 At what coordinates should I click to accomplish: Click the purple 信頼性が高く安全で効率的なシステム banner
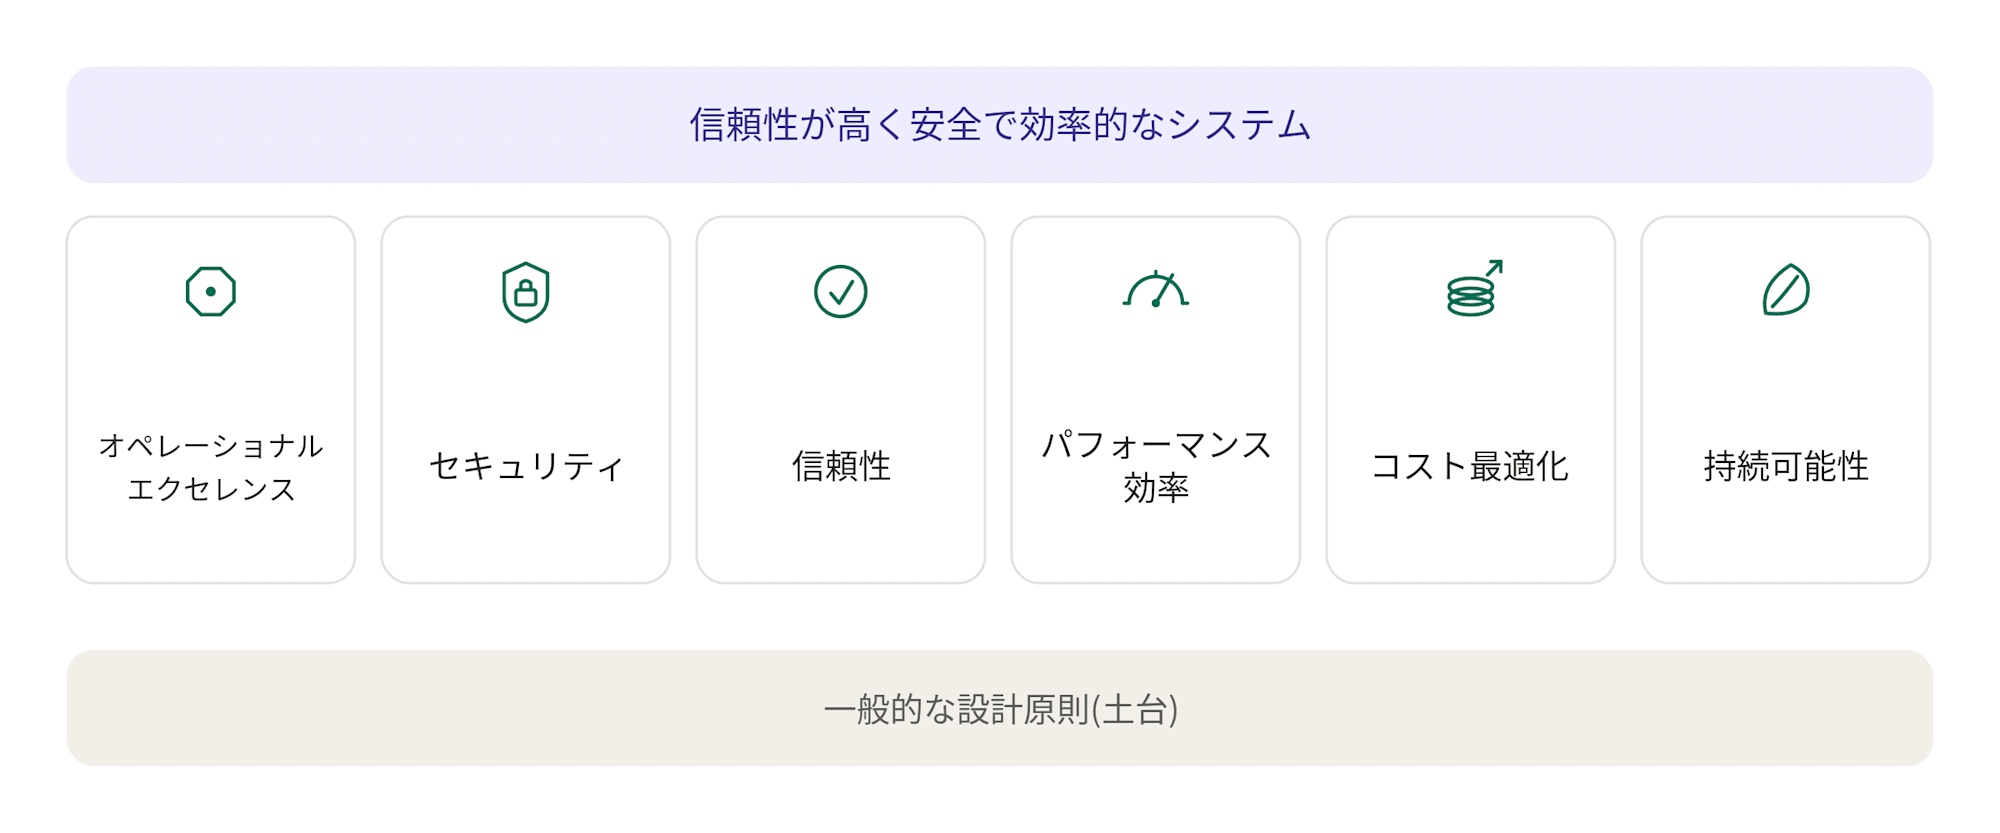(1000, 125)
